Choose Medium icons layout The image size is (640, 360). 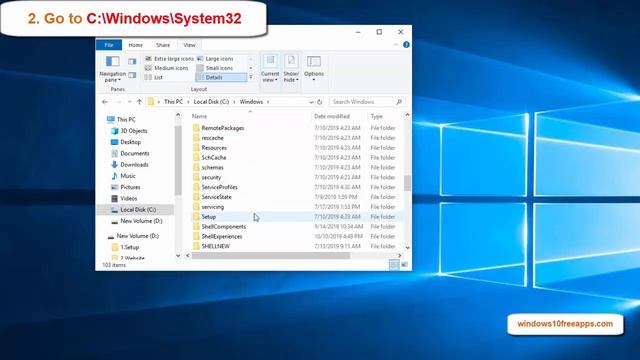(167, 68)
